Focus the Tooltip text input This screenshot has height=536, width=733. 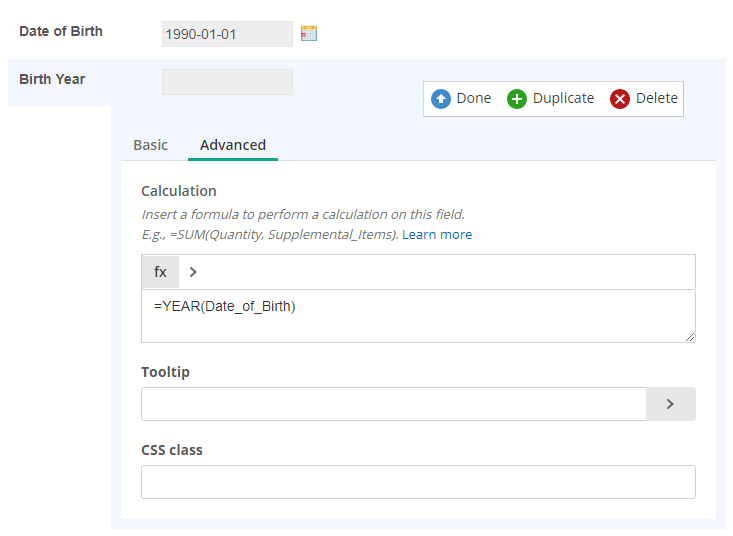394,404
